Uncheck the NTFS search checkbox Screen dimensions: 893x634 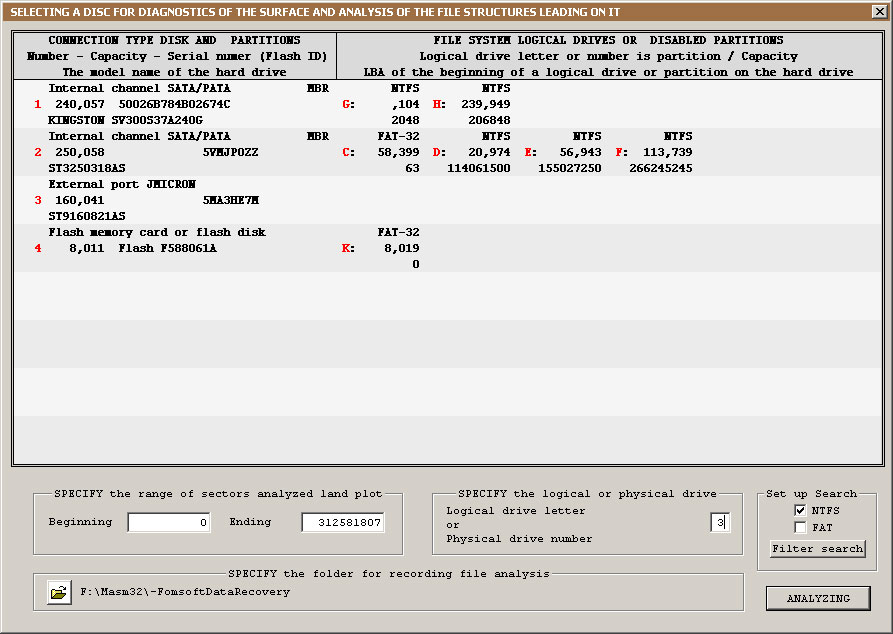tap(800, 511)
